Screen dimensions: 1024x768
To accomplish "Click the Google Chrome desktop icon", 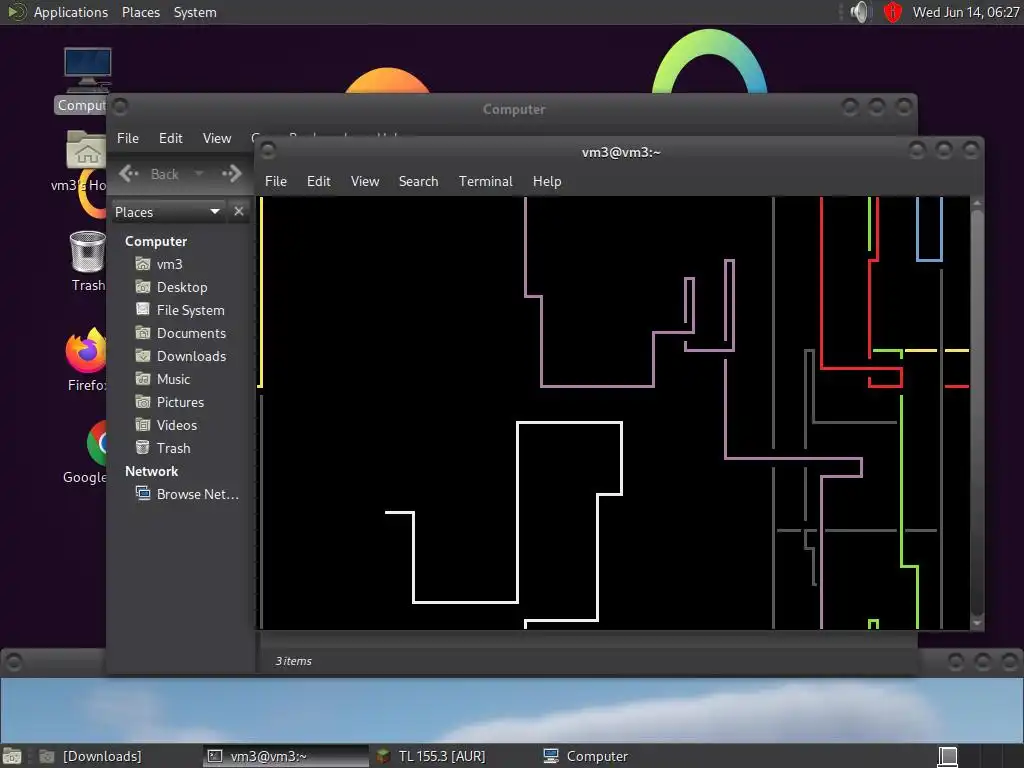I will tap(96, 443).
